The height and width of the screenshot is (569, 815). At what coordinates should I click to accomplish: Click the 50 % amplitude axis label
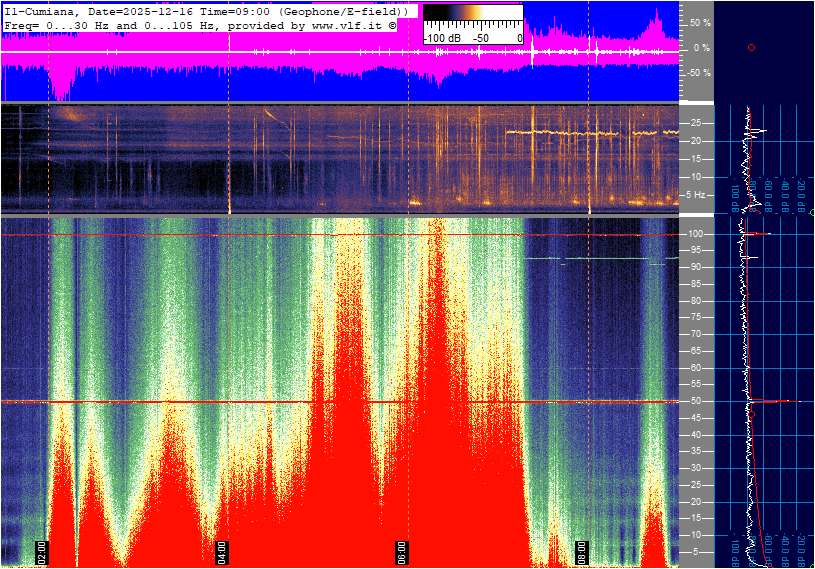tap(700, 22)
